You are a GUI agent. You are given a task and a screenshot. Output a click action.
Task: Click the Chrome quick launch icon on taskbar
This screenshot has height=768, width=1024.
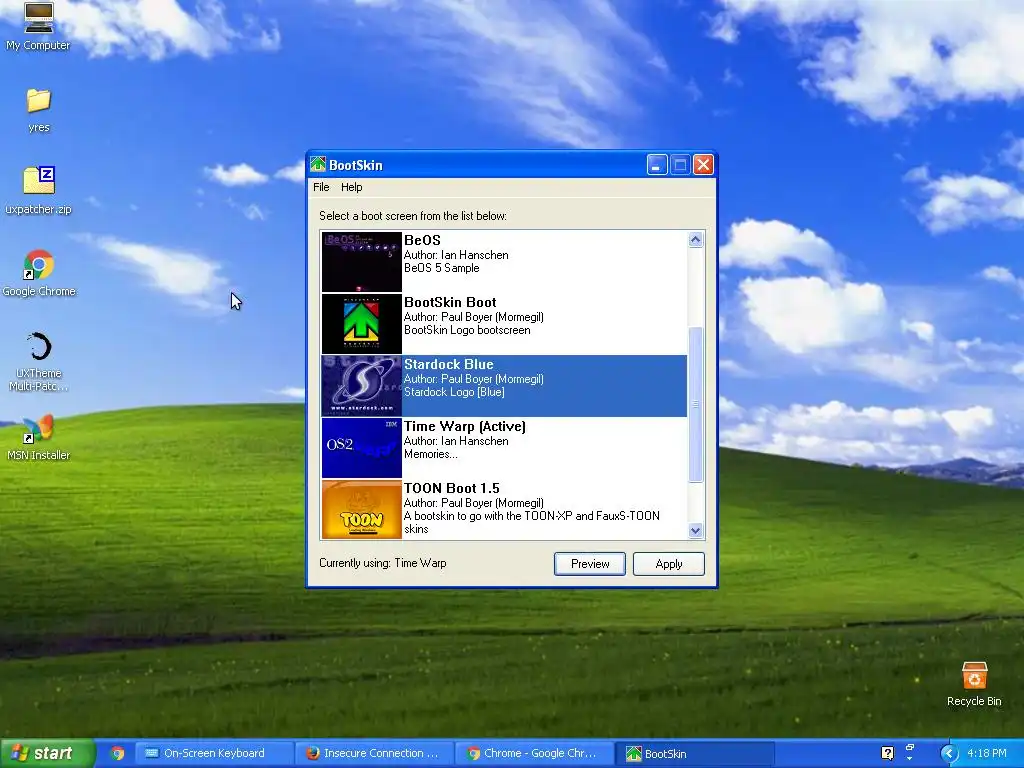click(118, 753)
